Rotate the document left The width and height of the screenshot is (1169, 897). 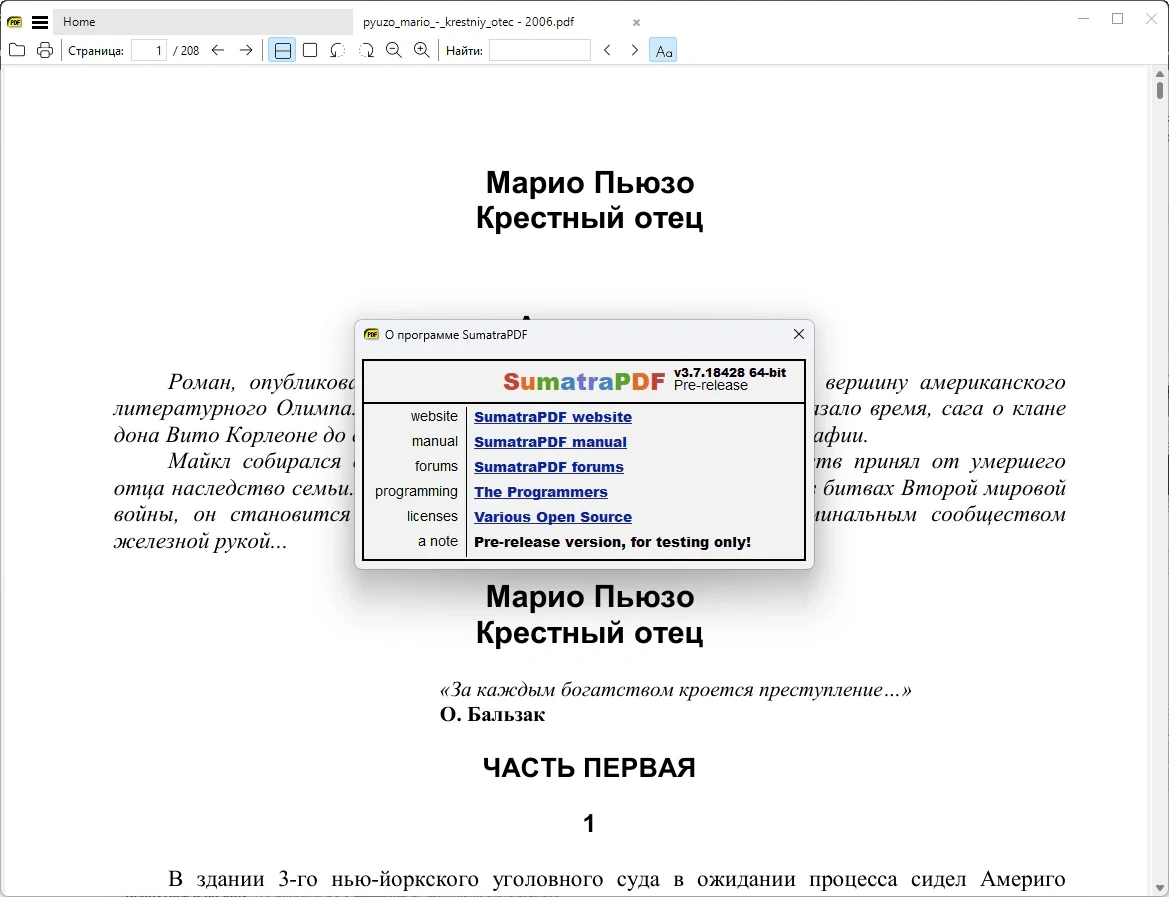point(338,51)
